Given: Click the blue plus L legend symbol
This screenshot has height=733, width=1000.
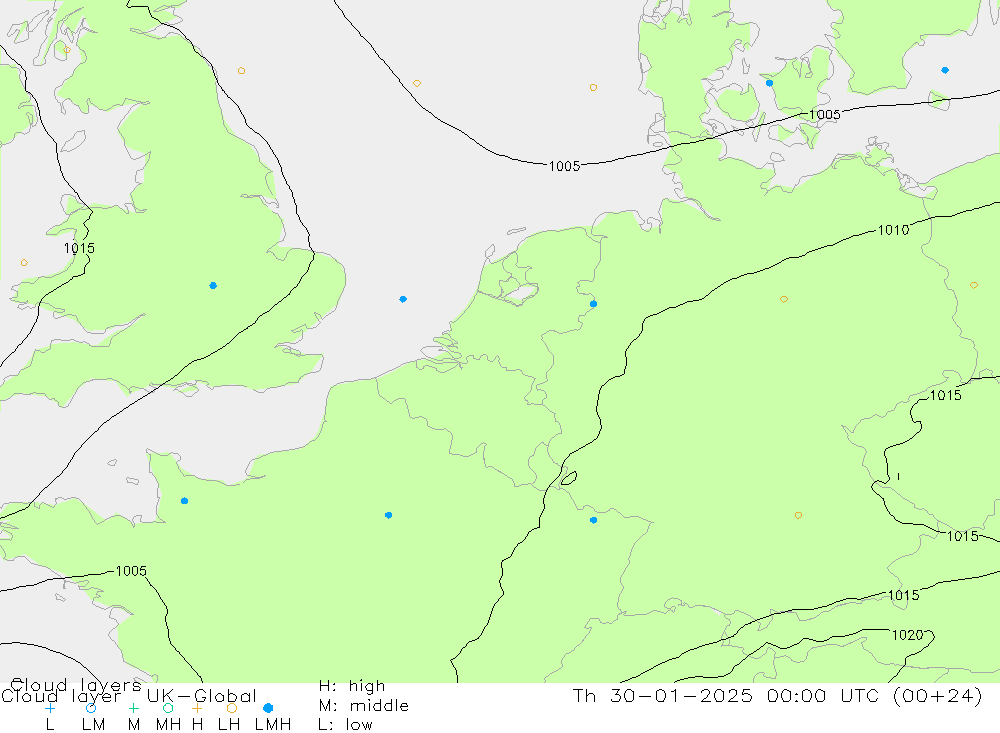Looking at the screenshot, I should click(x=50, y=708).
